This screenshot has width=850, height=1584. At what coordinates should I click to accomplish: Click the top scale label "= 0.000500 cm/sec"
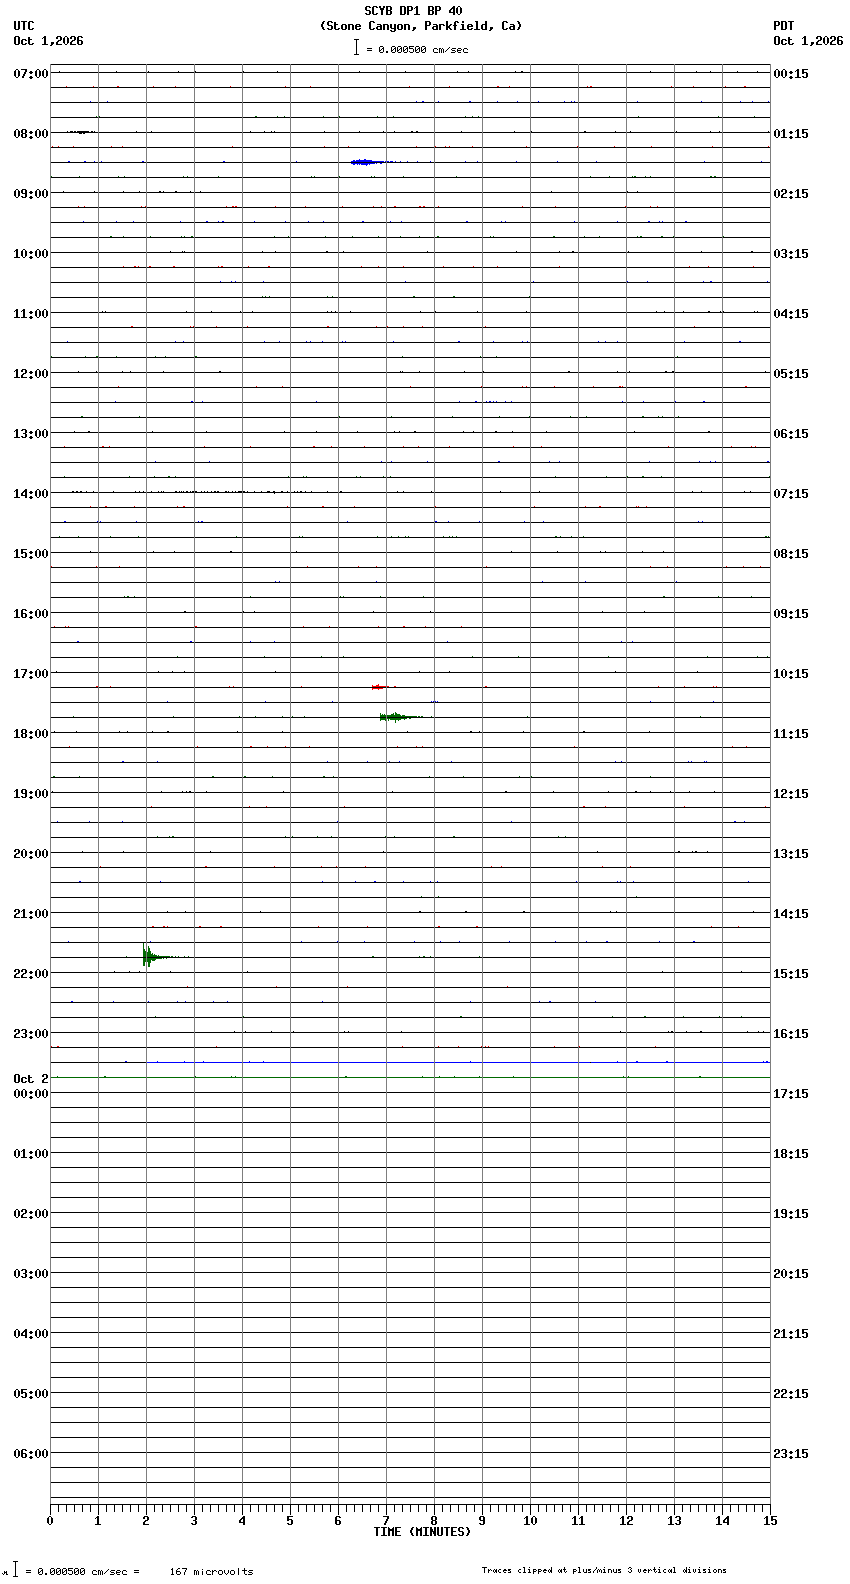(x=417, y=49)
